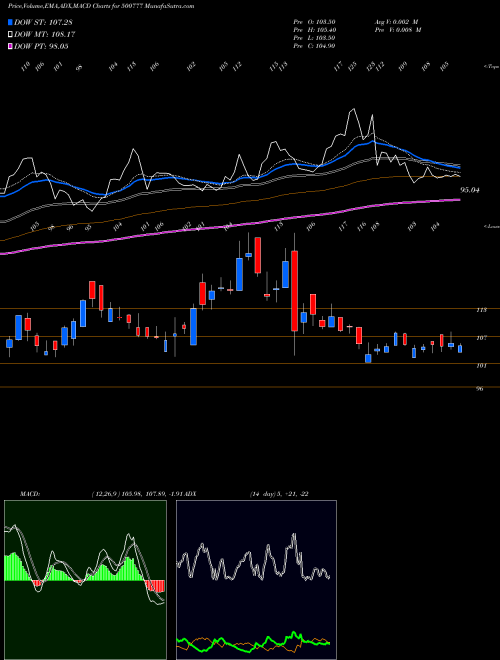Click the '<Lows' label at the right edge
Image resolution: width=500 pixels, height=660 pixels.
click(x=492, y=226)
